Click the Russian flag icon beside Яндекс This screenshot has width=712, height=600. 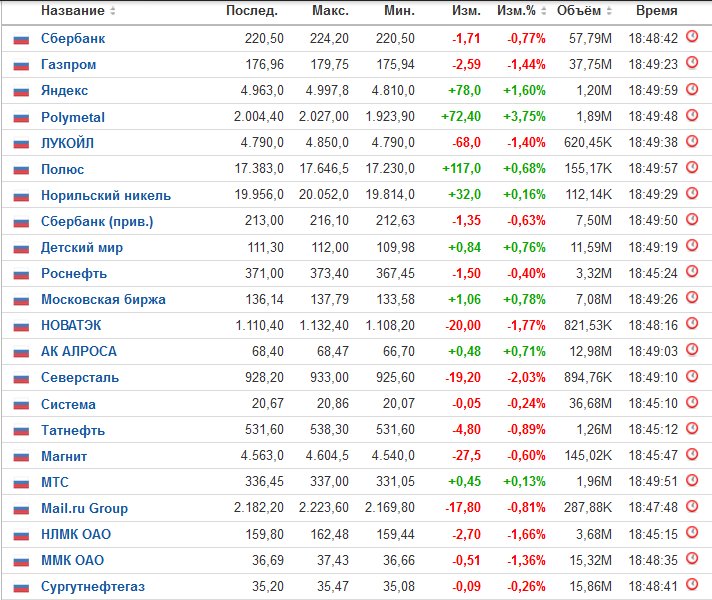(x=21, y=92)
